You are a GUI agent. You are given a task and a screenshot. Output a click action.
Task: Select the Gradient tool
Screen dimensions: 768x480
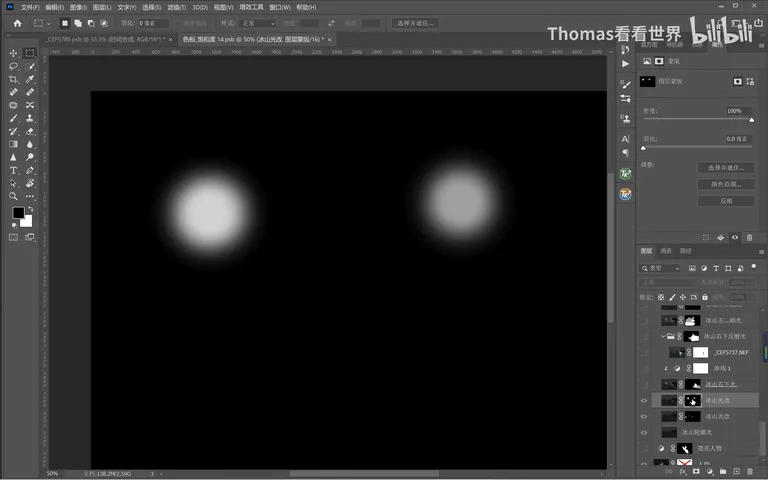coord(13,144)
